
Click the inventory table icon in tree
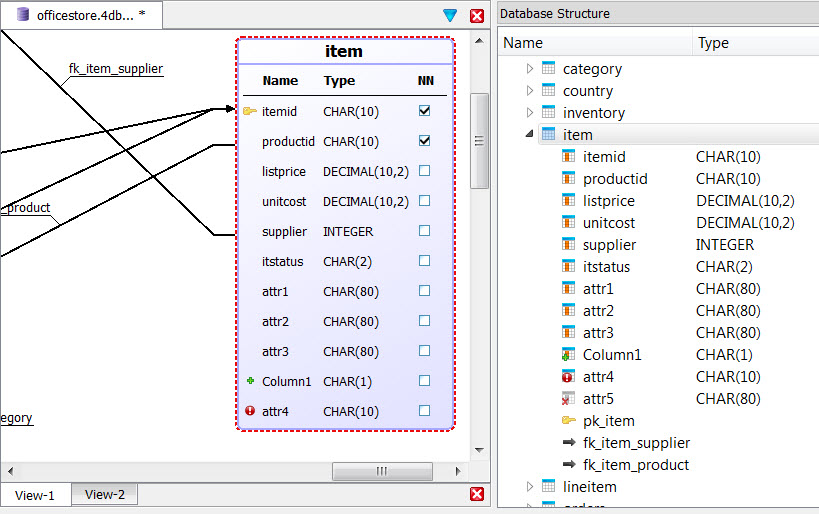[548, 113]
